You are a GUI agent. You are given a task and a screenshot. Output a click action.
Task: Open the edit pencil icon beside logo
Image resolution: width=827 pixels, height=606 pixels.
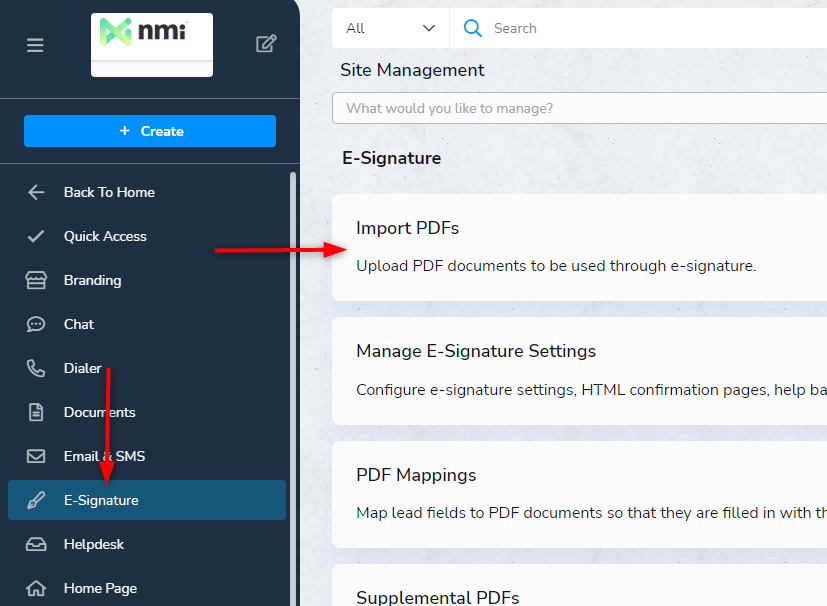pos(266,44)
